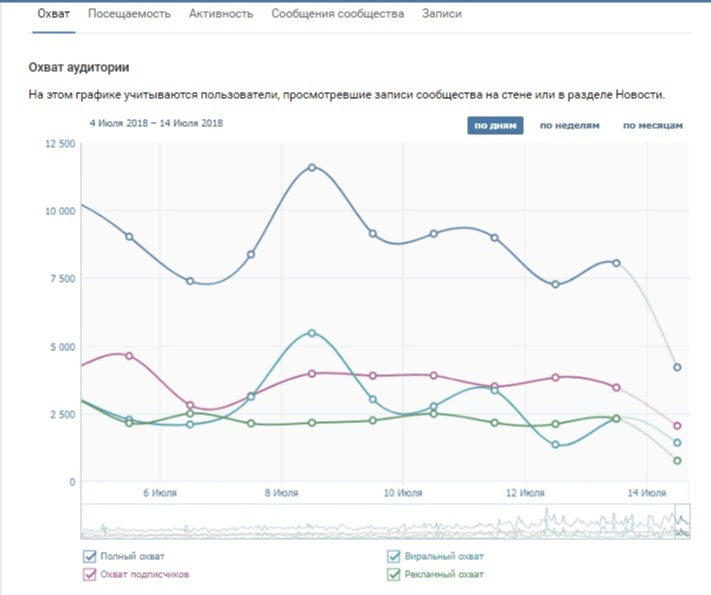Click the last viral reach point near 1 400
The width and height of the screenshot is (711, 595).
point(677,443)
